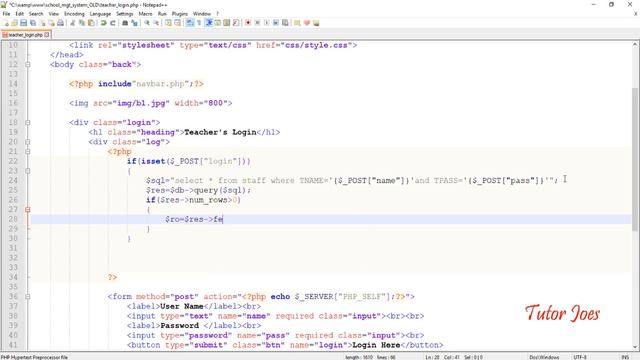Click the vertical scrollbar thumb
Screen dimensions: 640x360
coord(636,159)
